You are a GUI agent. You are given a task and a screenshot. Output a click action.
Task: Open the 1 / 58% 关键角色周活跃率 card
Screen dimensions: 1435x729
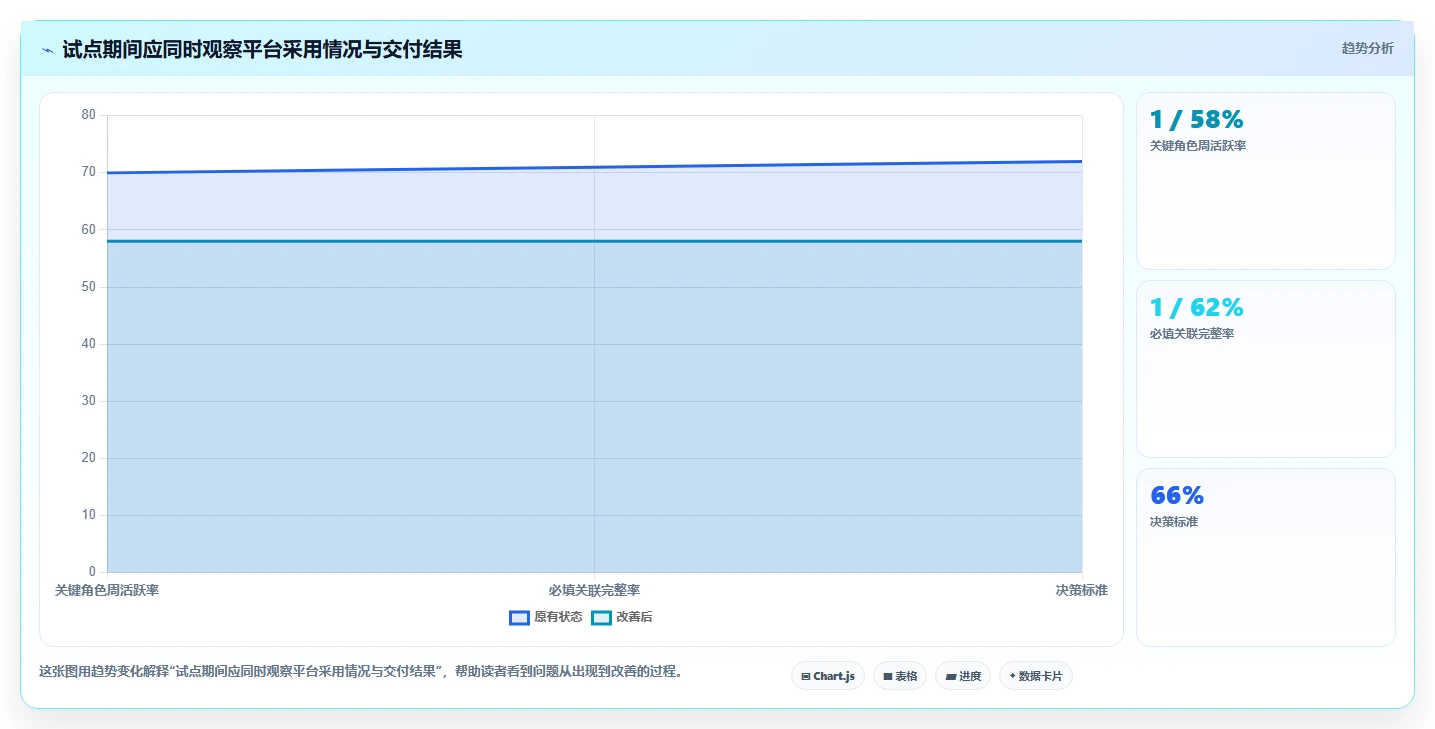click(x=1266, y=181)
